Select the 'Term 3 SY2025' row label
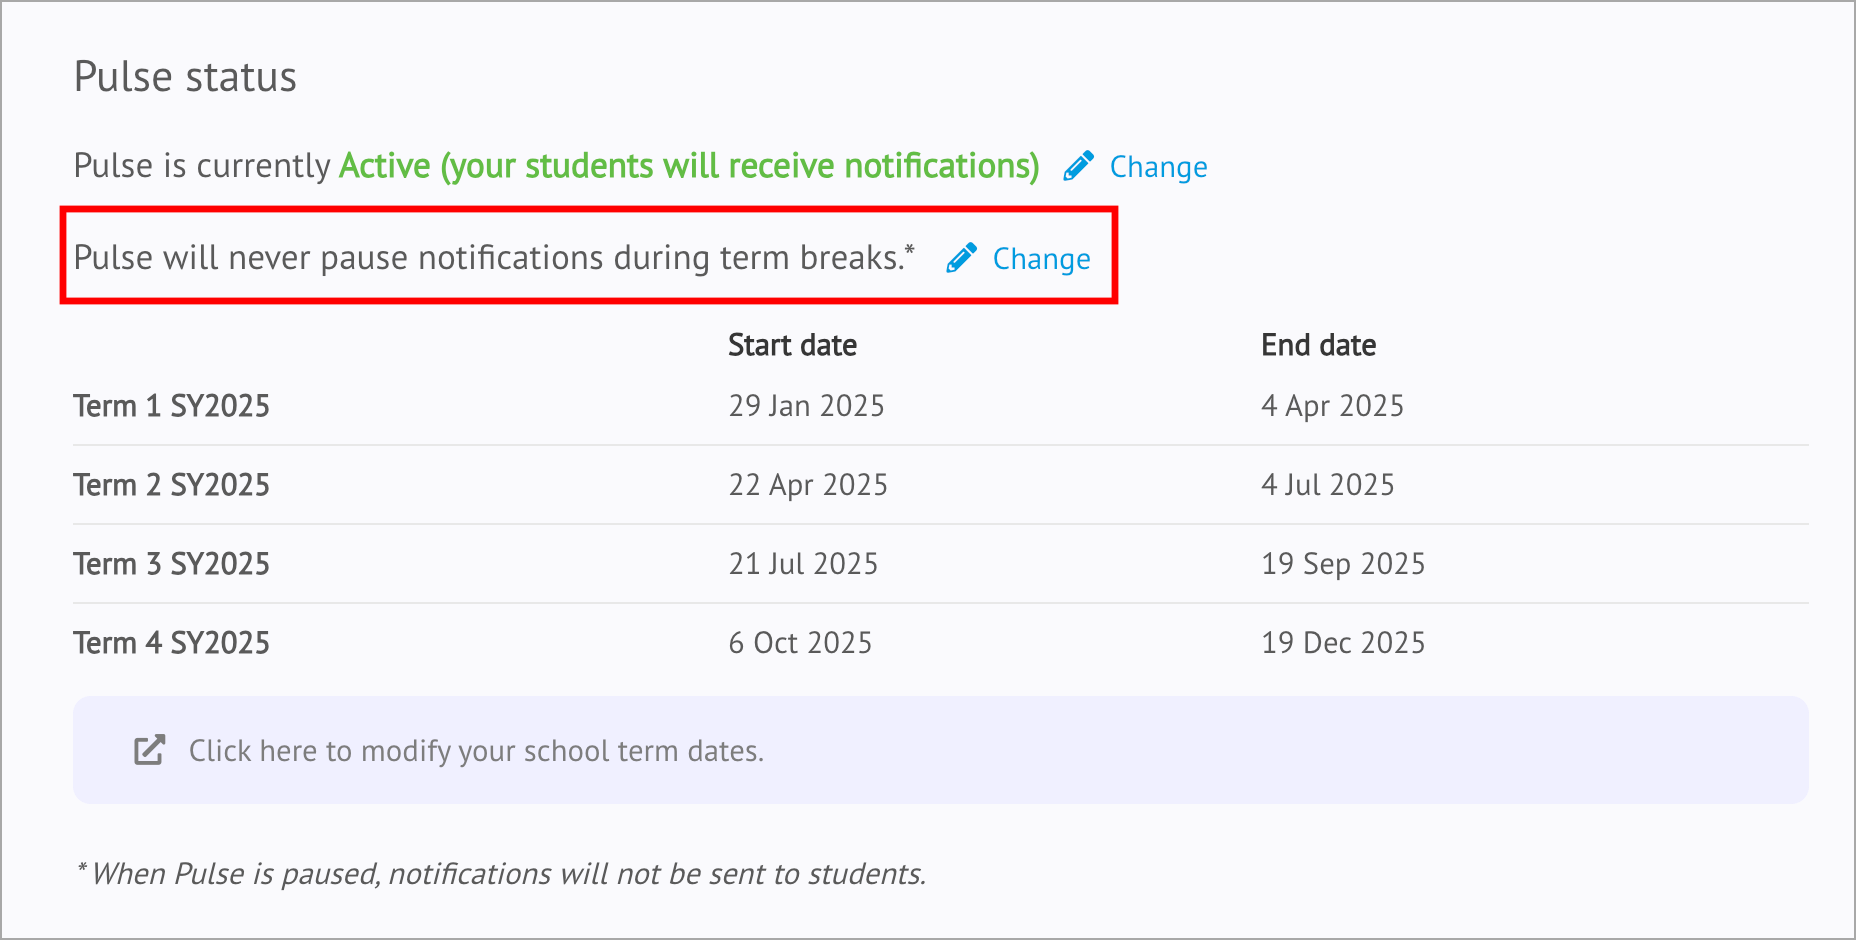The width and height of the screenshot is (1856, 940). pos(171,564)
